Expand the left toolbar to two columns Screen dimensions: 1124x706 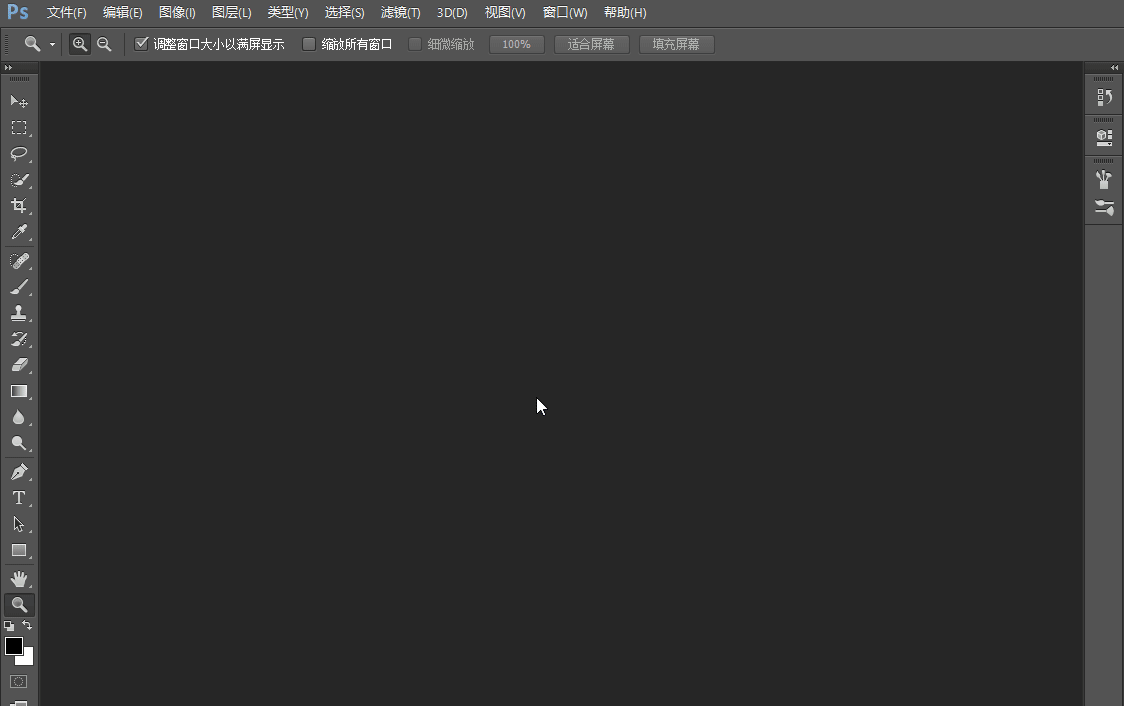9,67
